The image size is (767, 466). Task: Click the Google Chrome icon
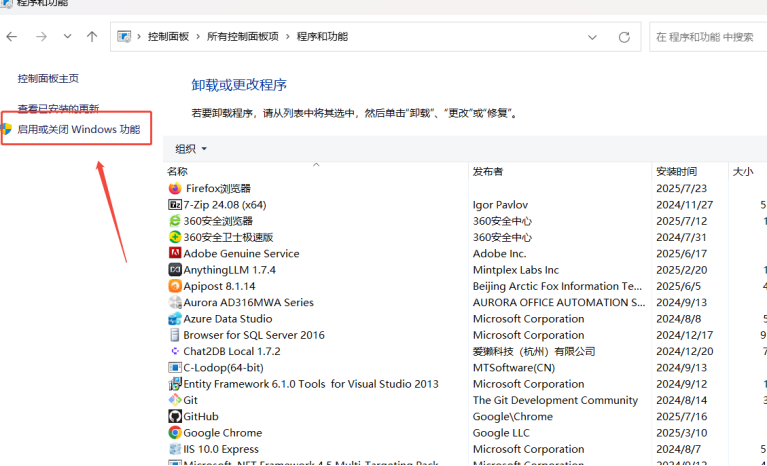point(175,433)
